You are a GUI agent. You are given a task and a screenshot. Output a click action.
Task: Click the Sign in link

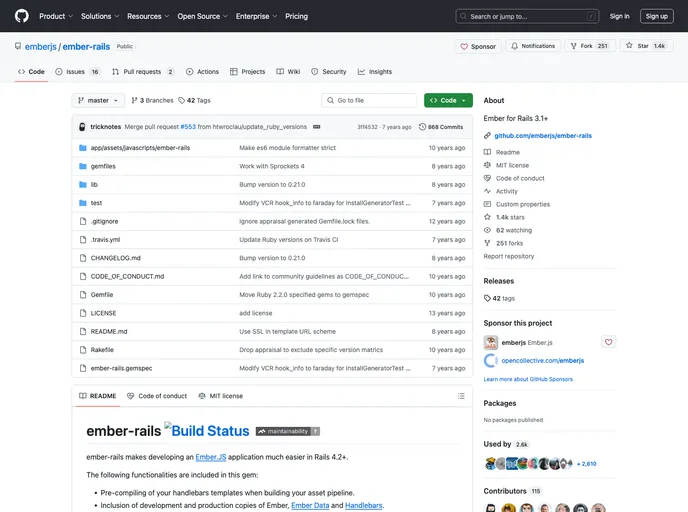[619, 16]
